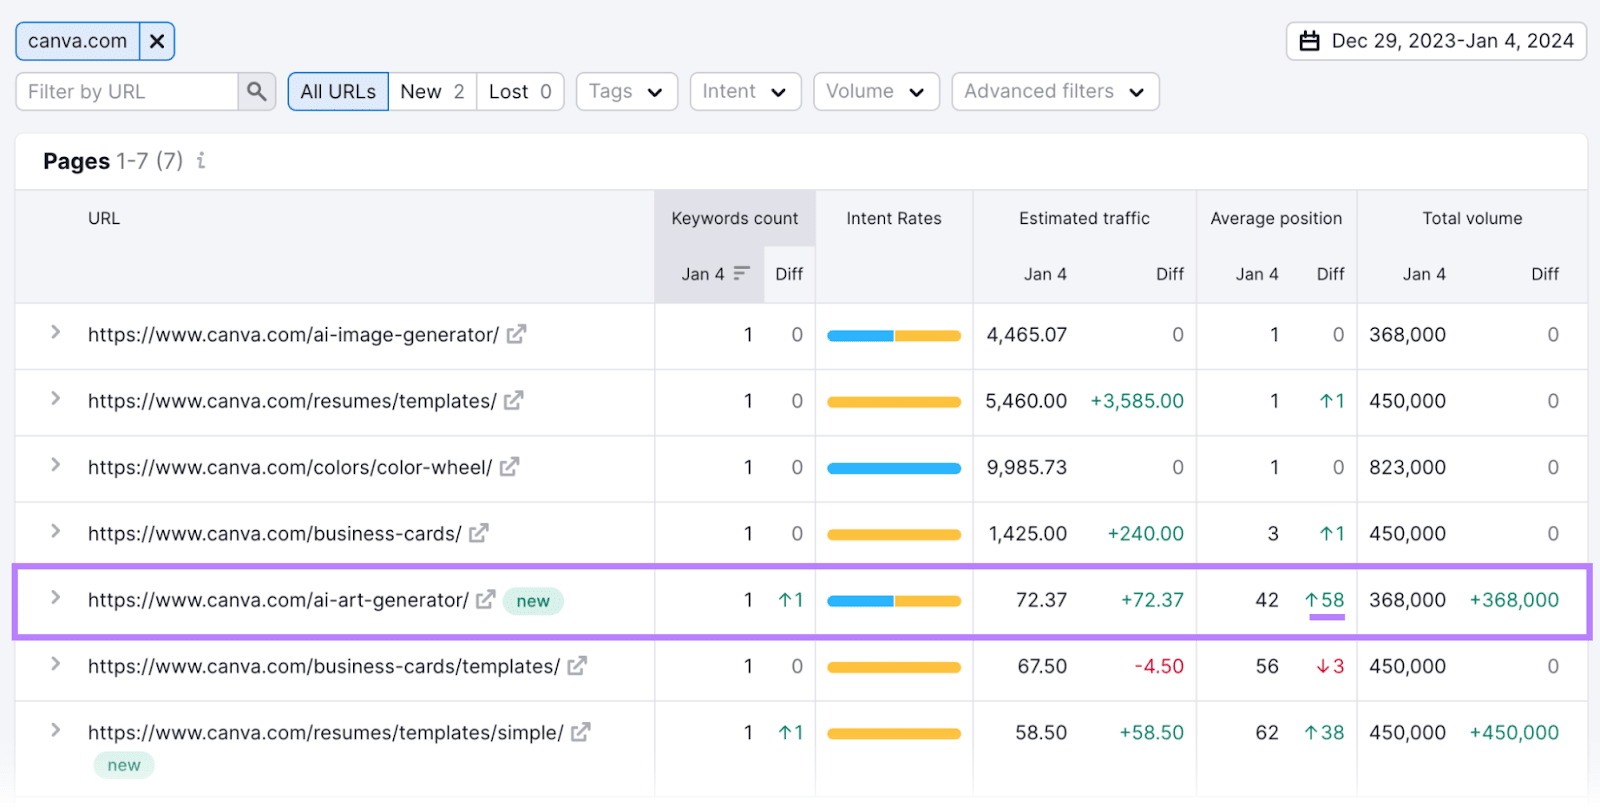Click traffic diff +3,585.00
This screenshot has height=811, width=1600.
(1137, 401)
